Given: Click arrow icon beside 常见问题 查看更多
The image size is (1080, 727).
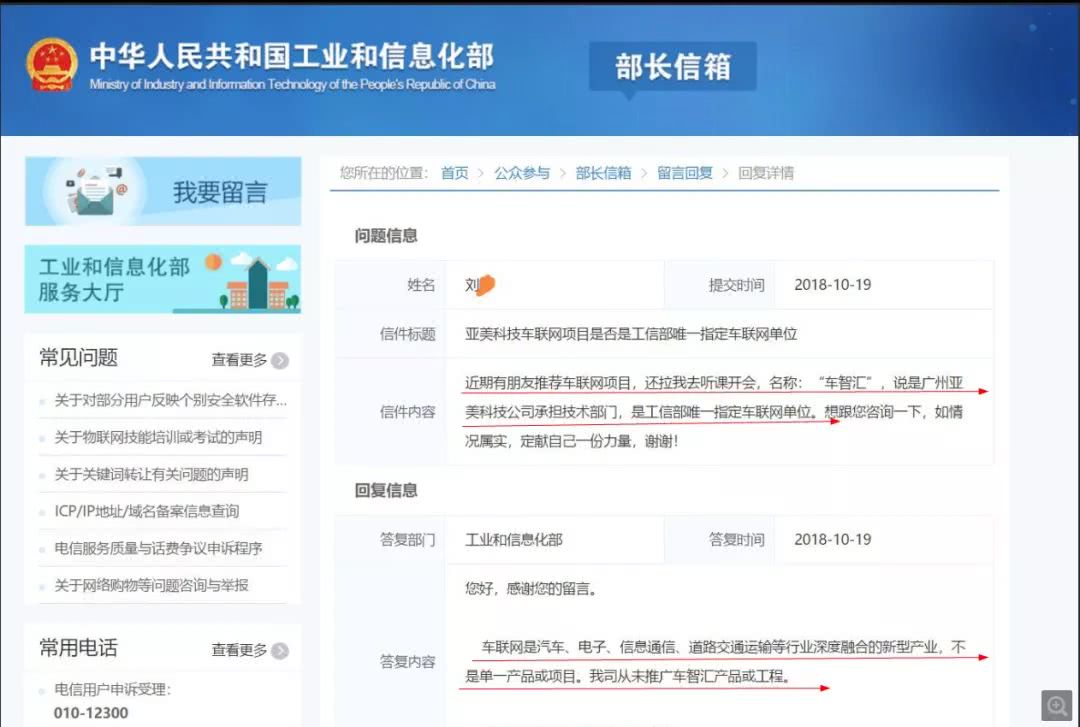Looking at the screenshot, I should (280, 360).
